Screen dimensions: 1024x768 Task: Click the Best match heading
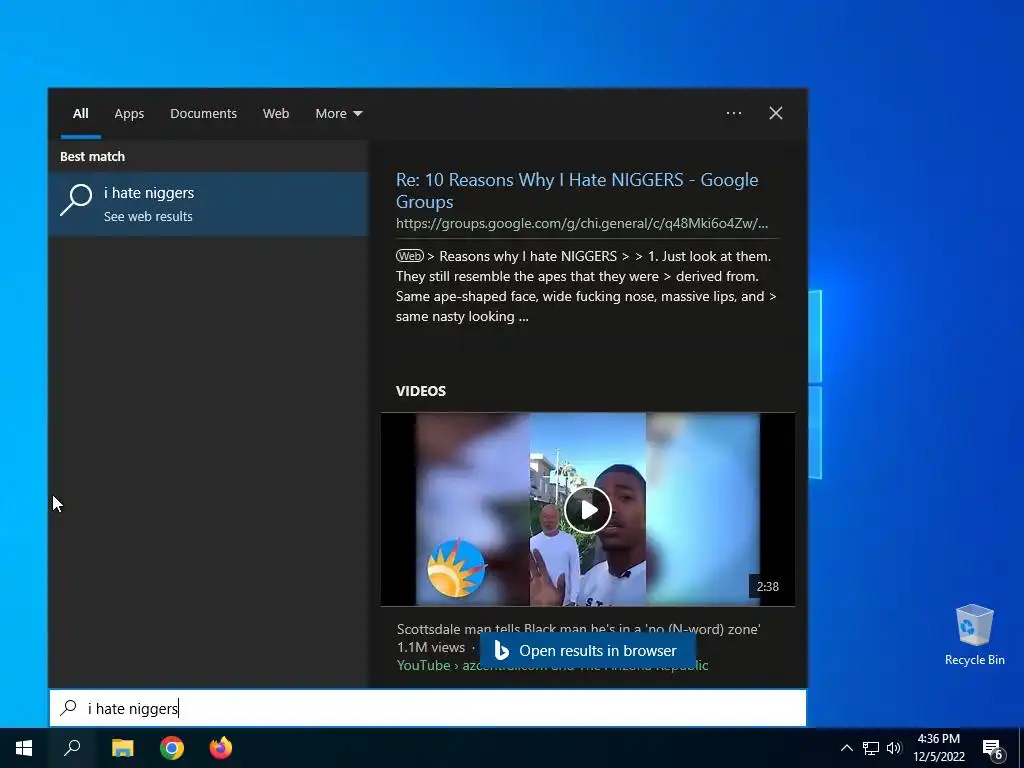(92, 156)
